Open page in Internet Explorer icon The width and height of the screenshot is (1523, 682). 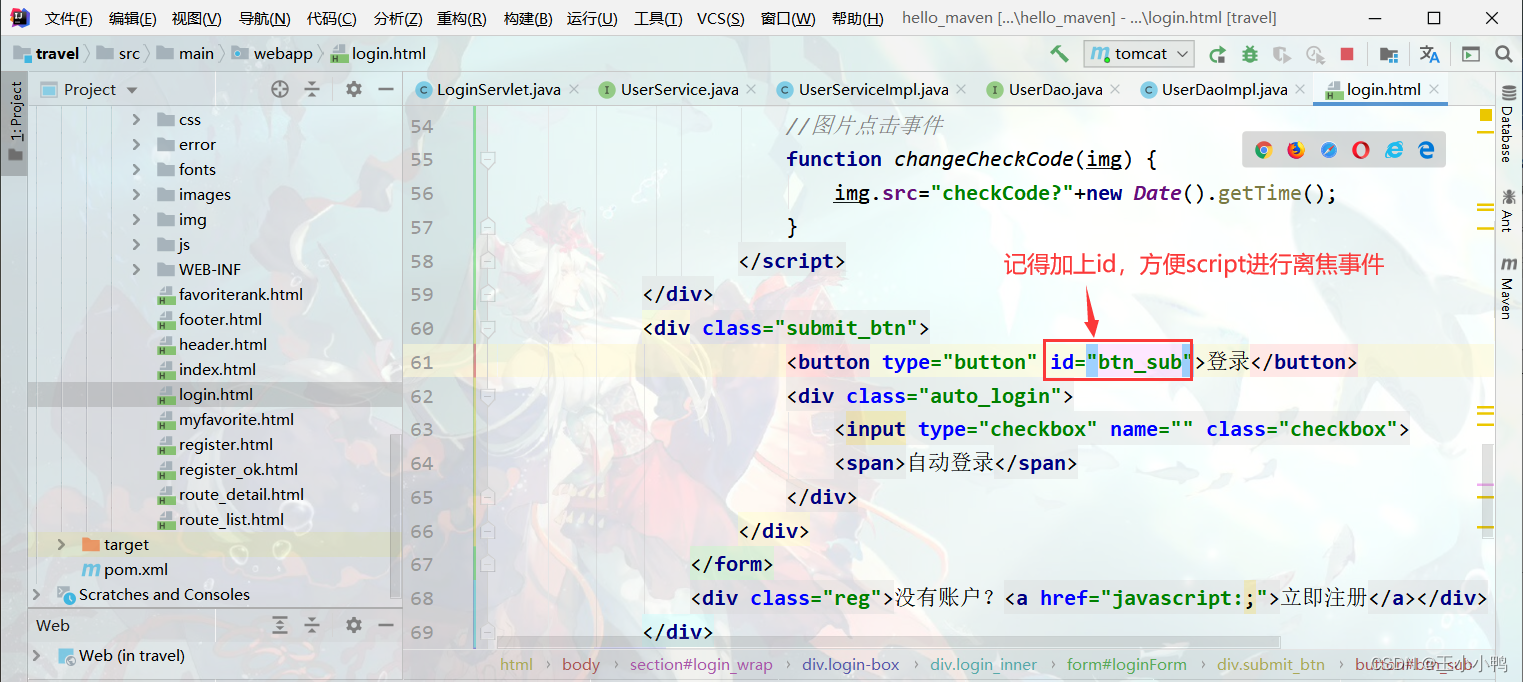click(1394, 150)
